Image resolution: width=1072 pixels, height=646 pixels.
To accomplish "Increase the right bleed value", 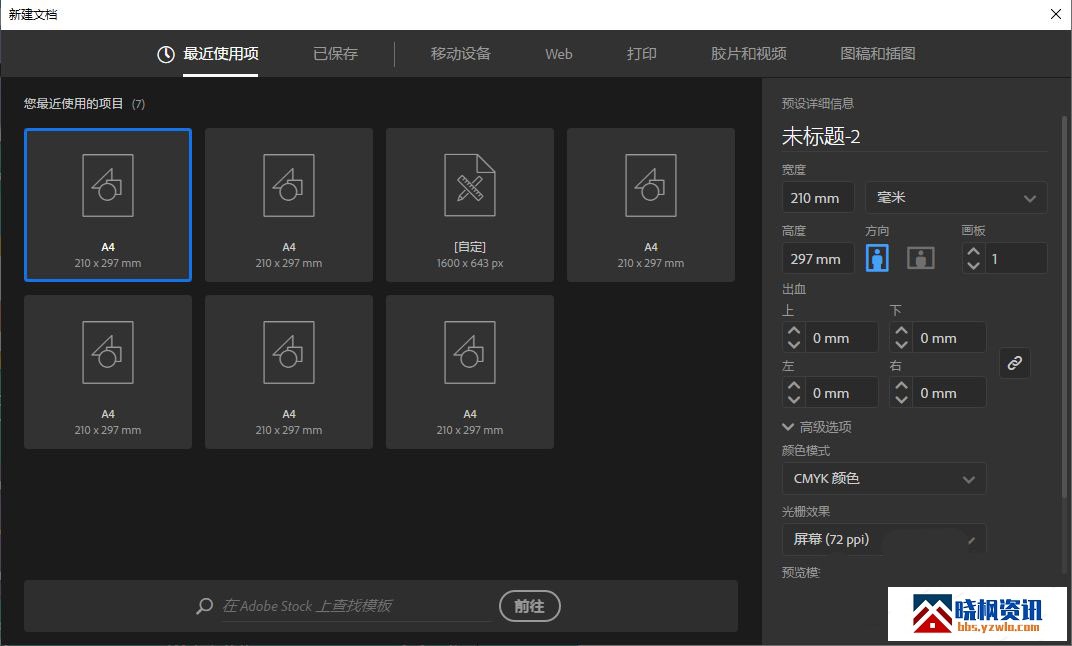I will tap(902, 386).
